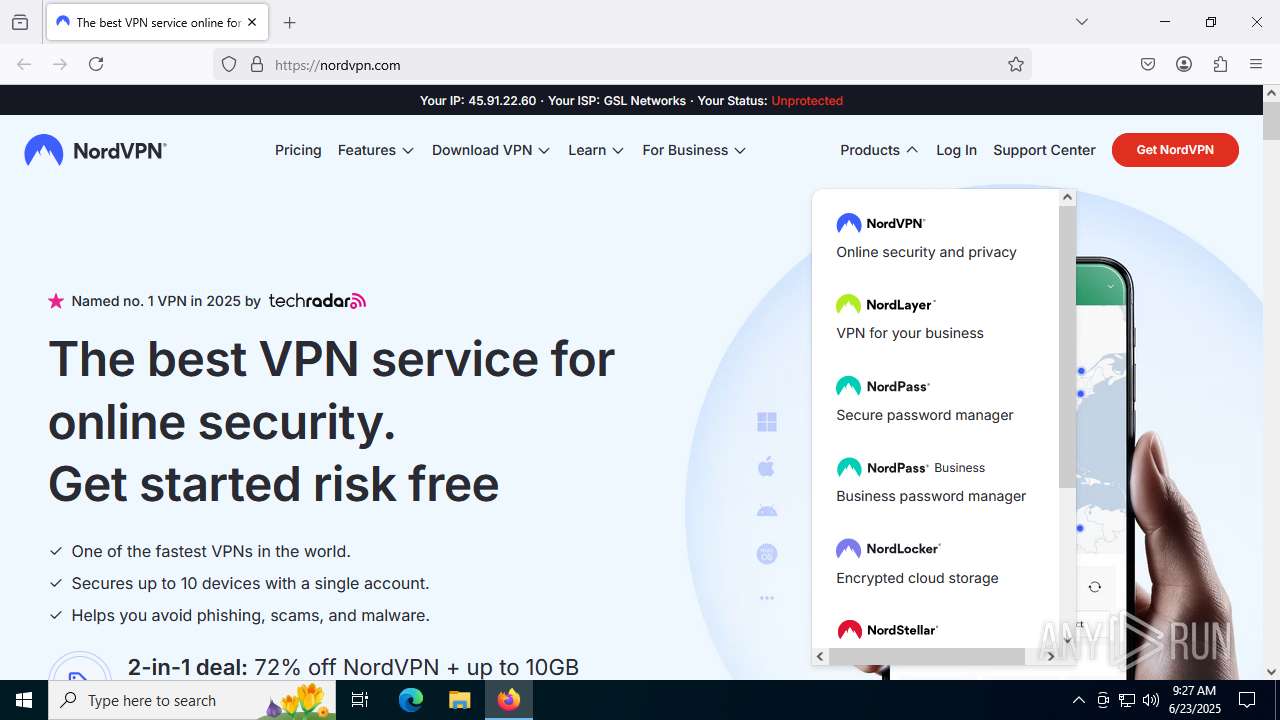This screenshot has width=1280, height=720.
Task: Click the Log In link
Action: (956, 150)
